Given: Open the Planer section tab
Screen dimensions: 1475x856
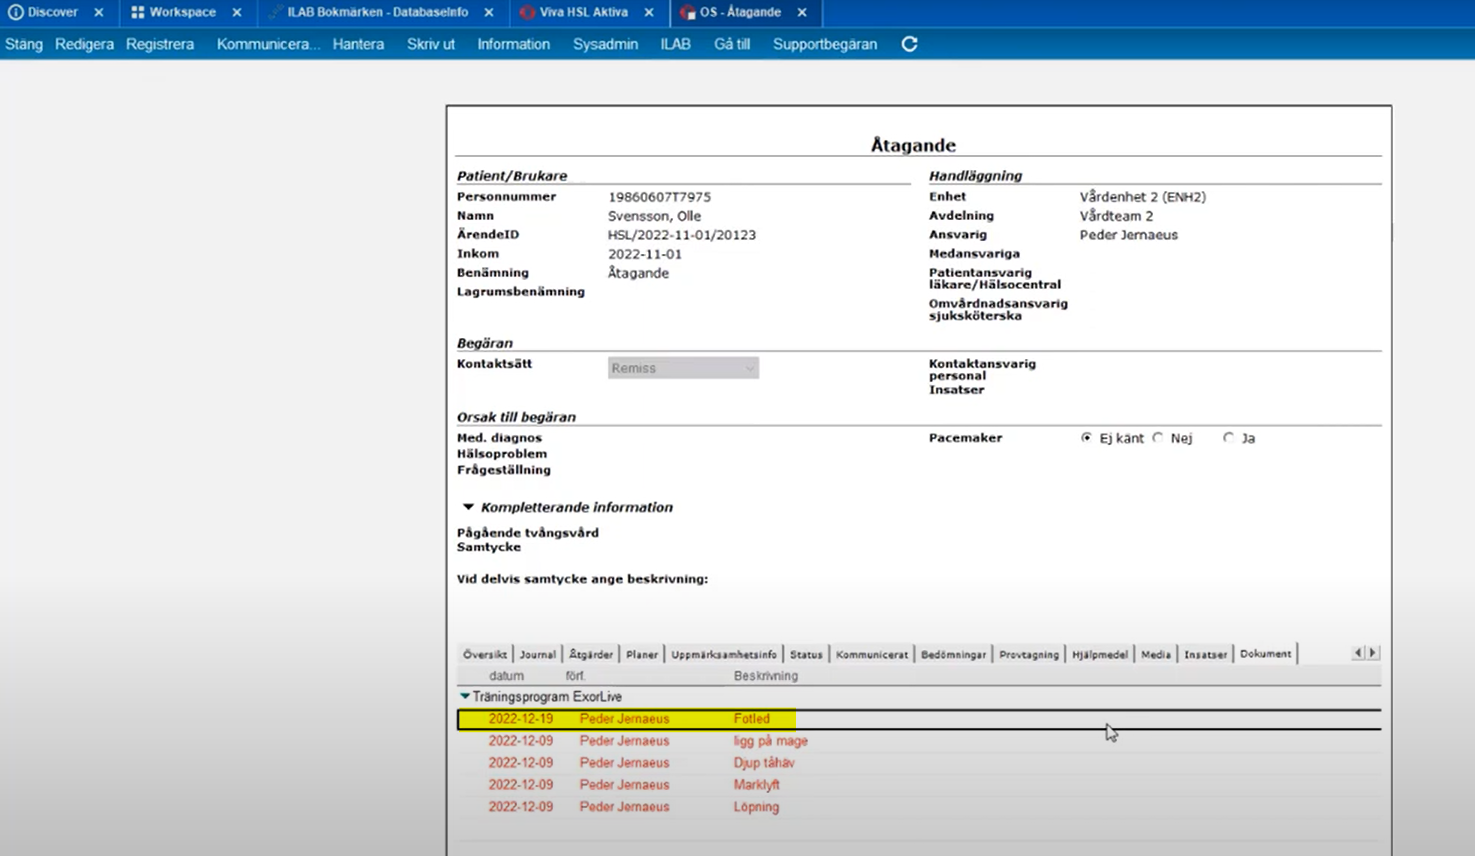Looking at the screenshot, I should 642,654.
